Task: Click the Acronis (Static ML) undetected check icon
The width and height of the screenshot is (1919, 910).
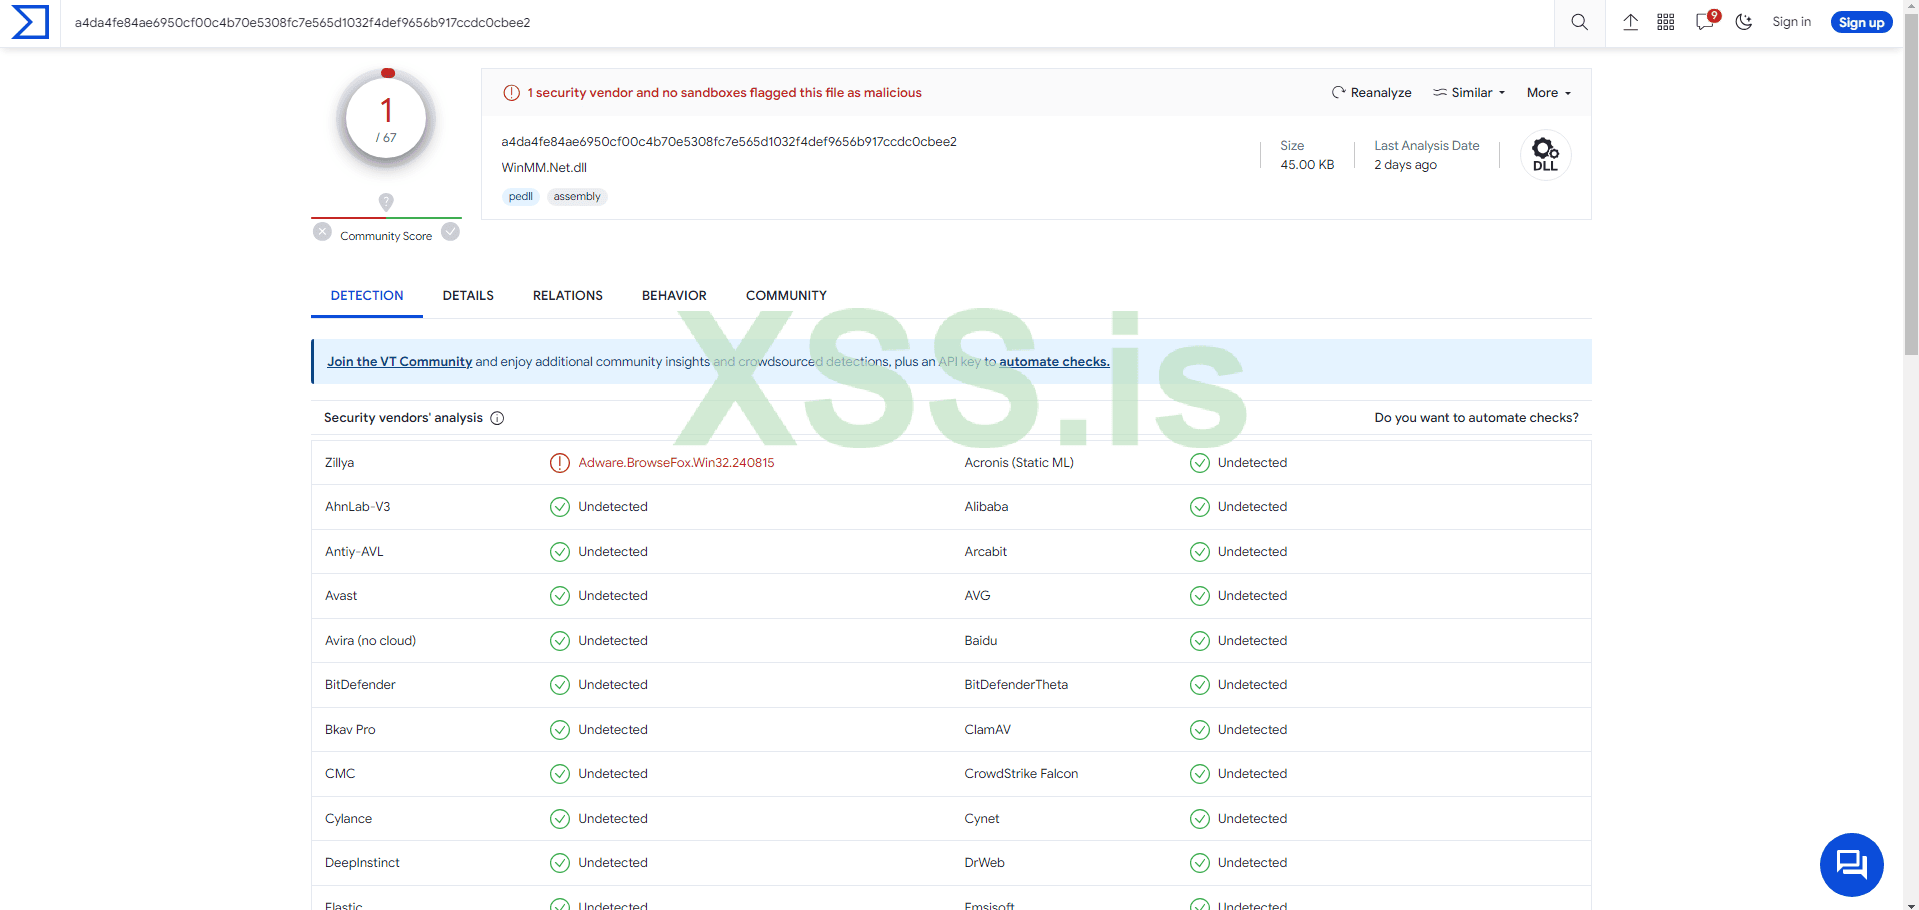Action: pos(1200,463)
